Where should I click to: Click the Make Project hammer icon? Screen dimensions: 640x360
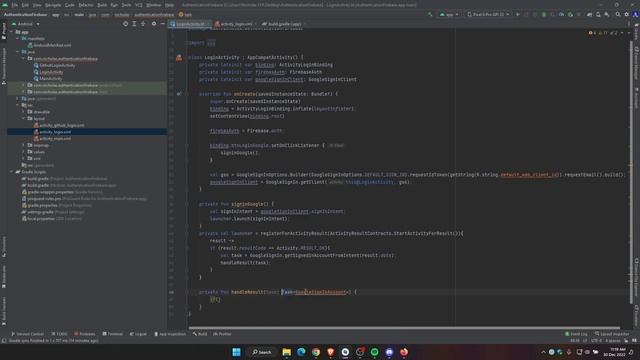pyautogui.click(x=430, y=15)
